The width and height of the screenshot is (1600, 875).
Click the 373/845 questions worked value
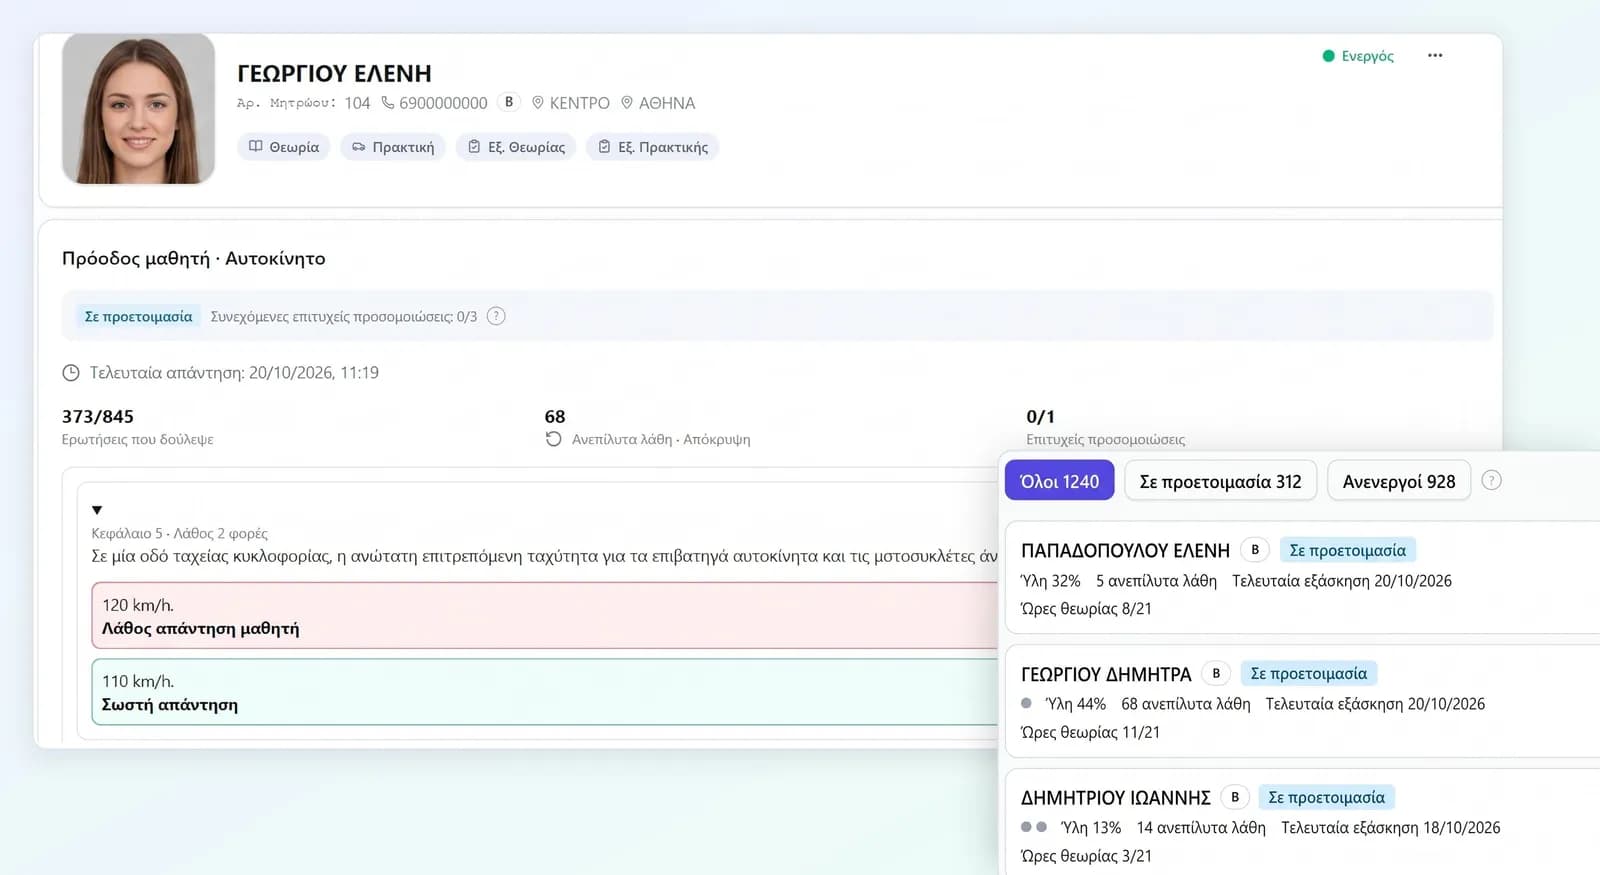click(x=98, y=416)
